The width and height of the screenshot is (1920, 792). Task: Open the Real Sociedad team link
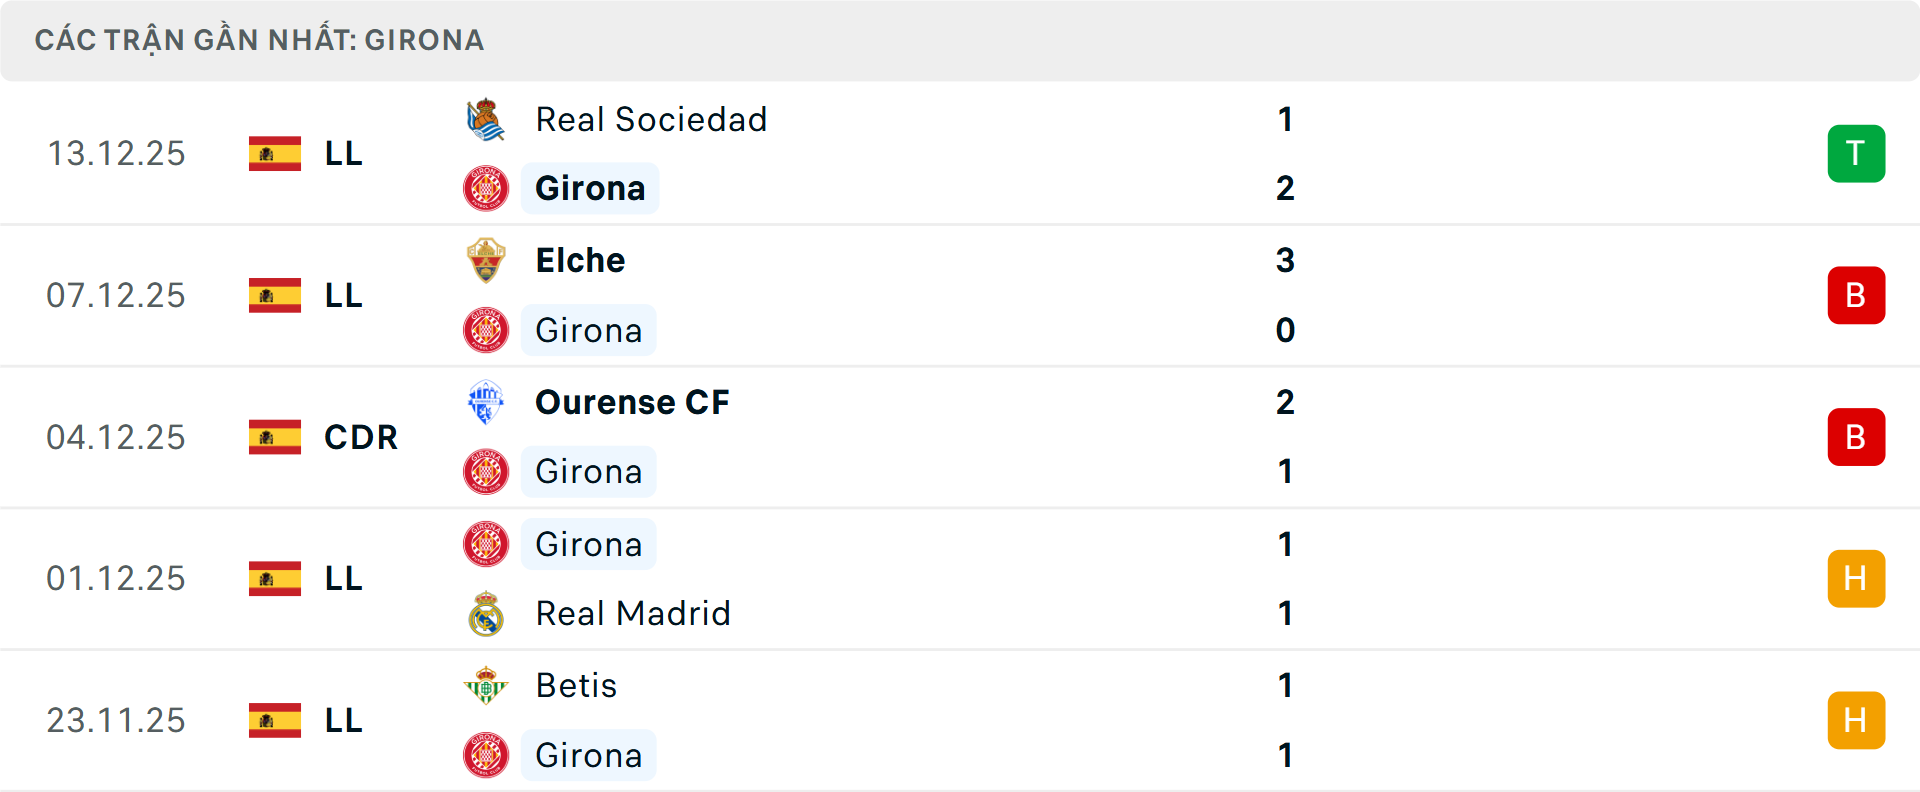651,120
